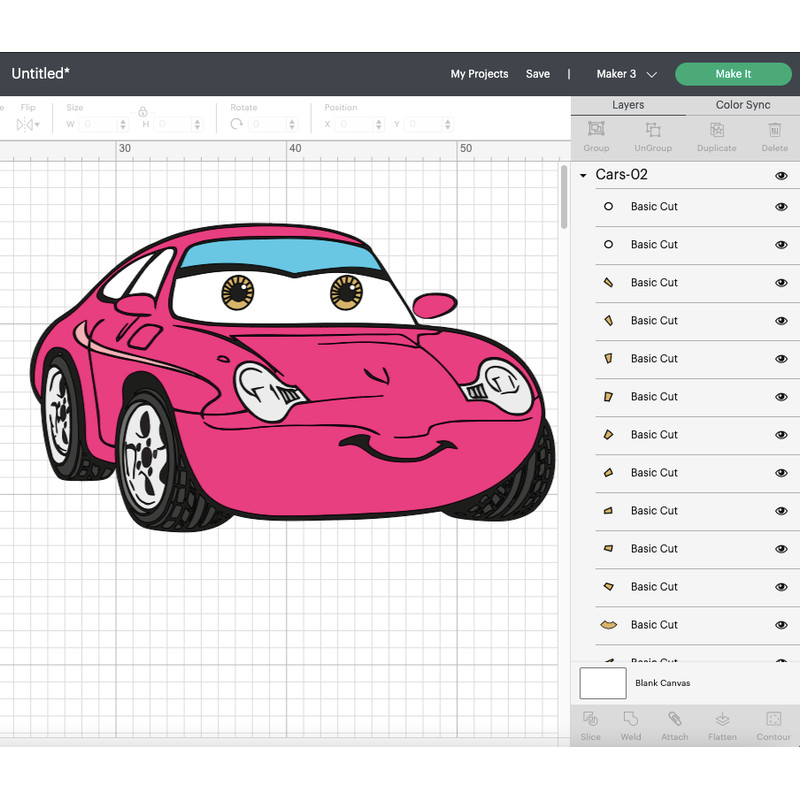The height and width of the screenshot is (800, 800).
Task: Click Save in the top bar
Action: pos(538,74)
